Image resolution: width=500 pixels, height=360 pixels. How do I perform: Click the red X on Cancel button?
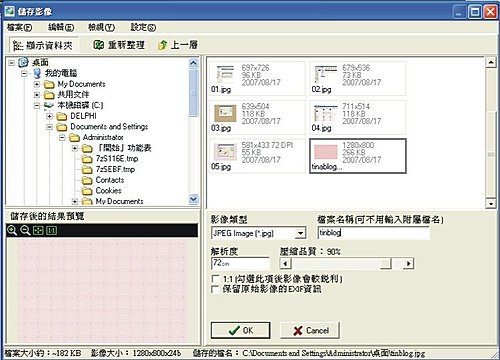298,330
